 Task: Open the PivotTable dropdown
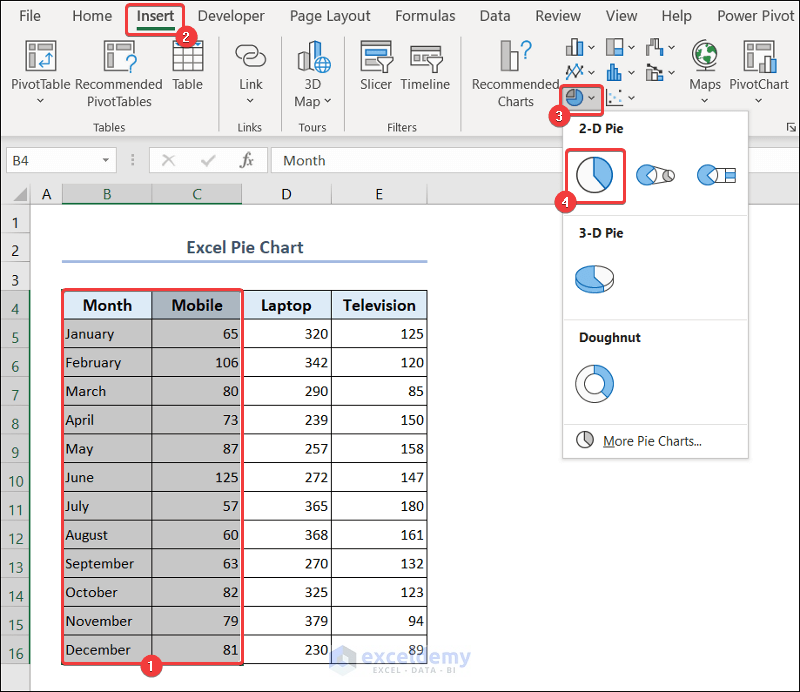[41, 100]
